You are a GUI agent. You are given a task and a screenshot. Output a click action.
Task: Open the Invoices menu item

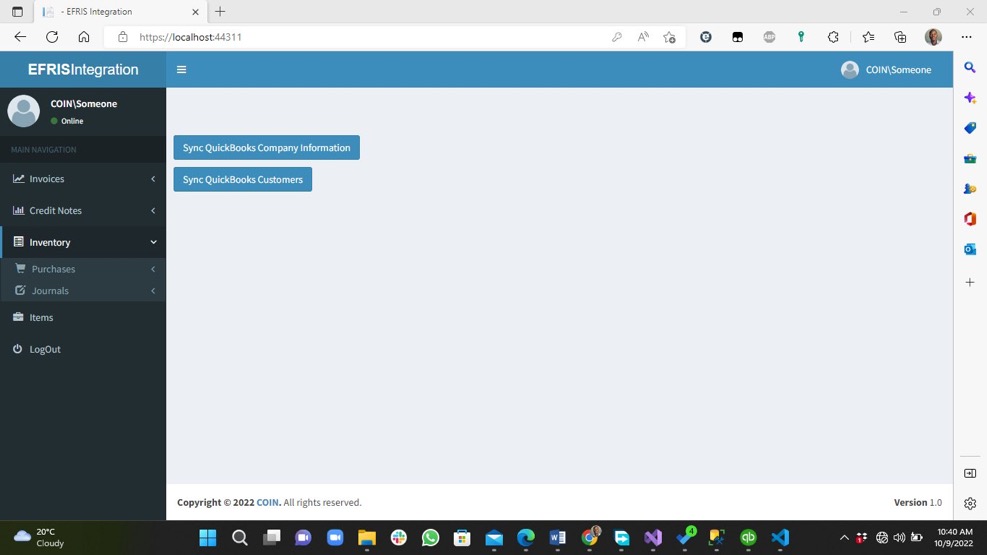[x=83, y=179]
